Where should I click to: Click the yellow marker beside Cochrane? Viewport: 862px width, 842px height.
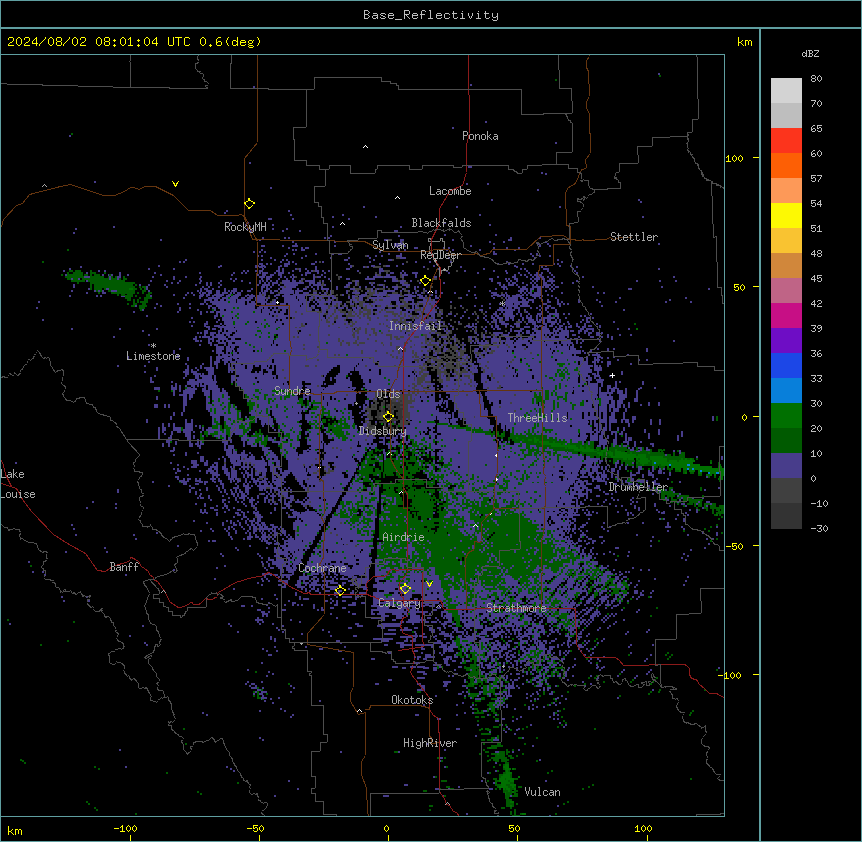[x=340, y=591]
